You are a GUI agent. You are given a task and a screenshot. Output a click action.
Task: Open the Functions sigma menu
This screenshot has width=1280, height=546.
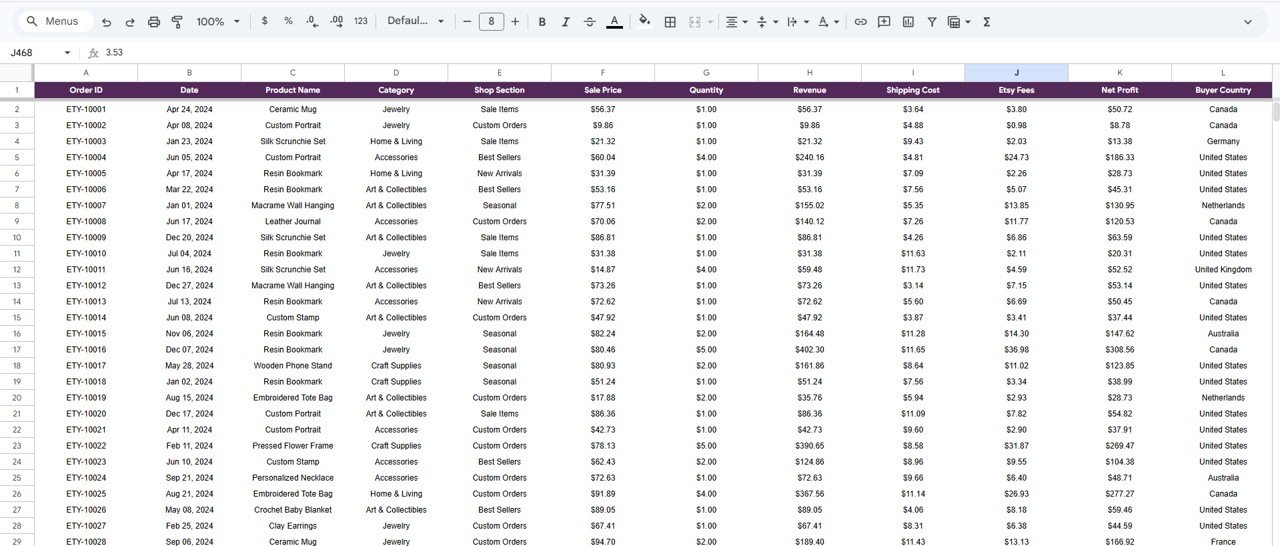click(986, 21)
